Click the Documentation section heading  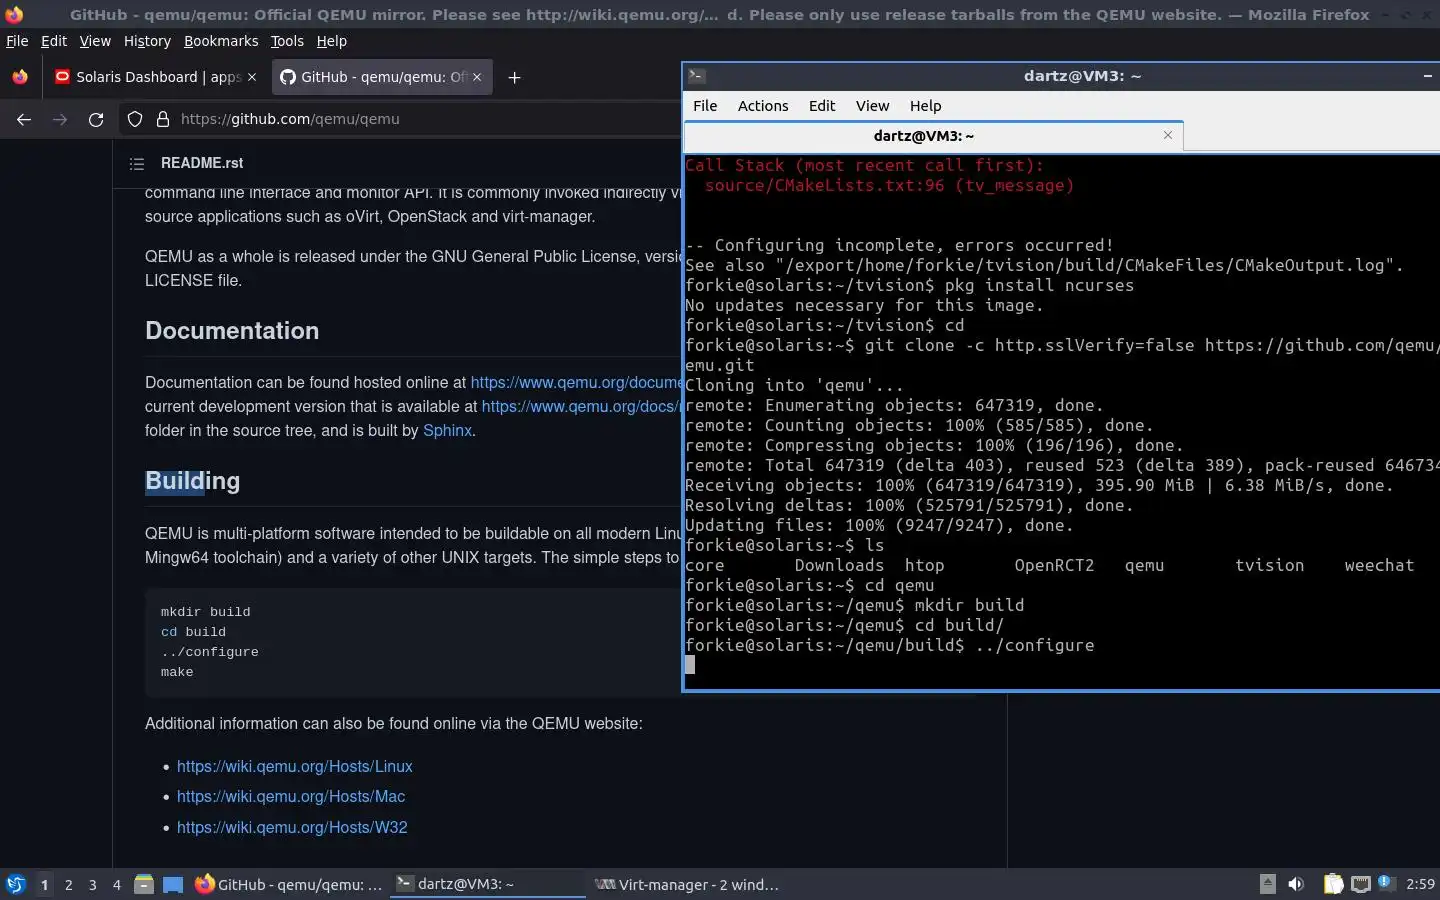click(x=232, y=331)
